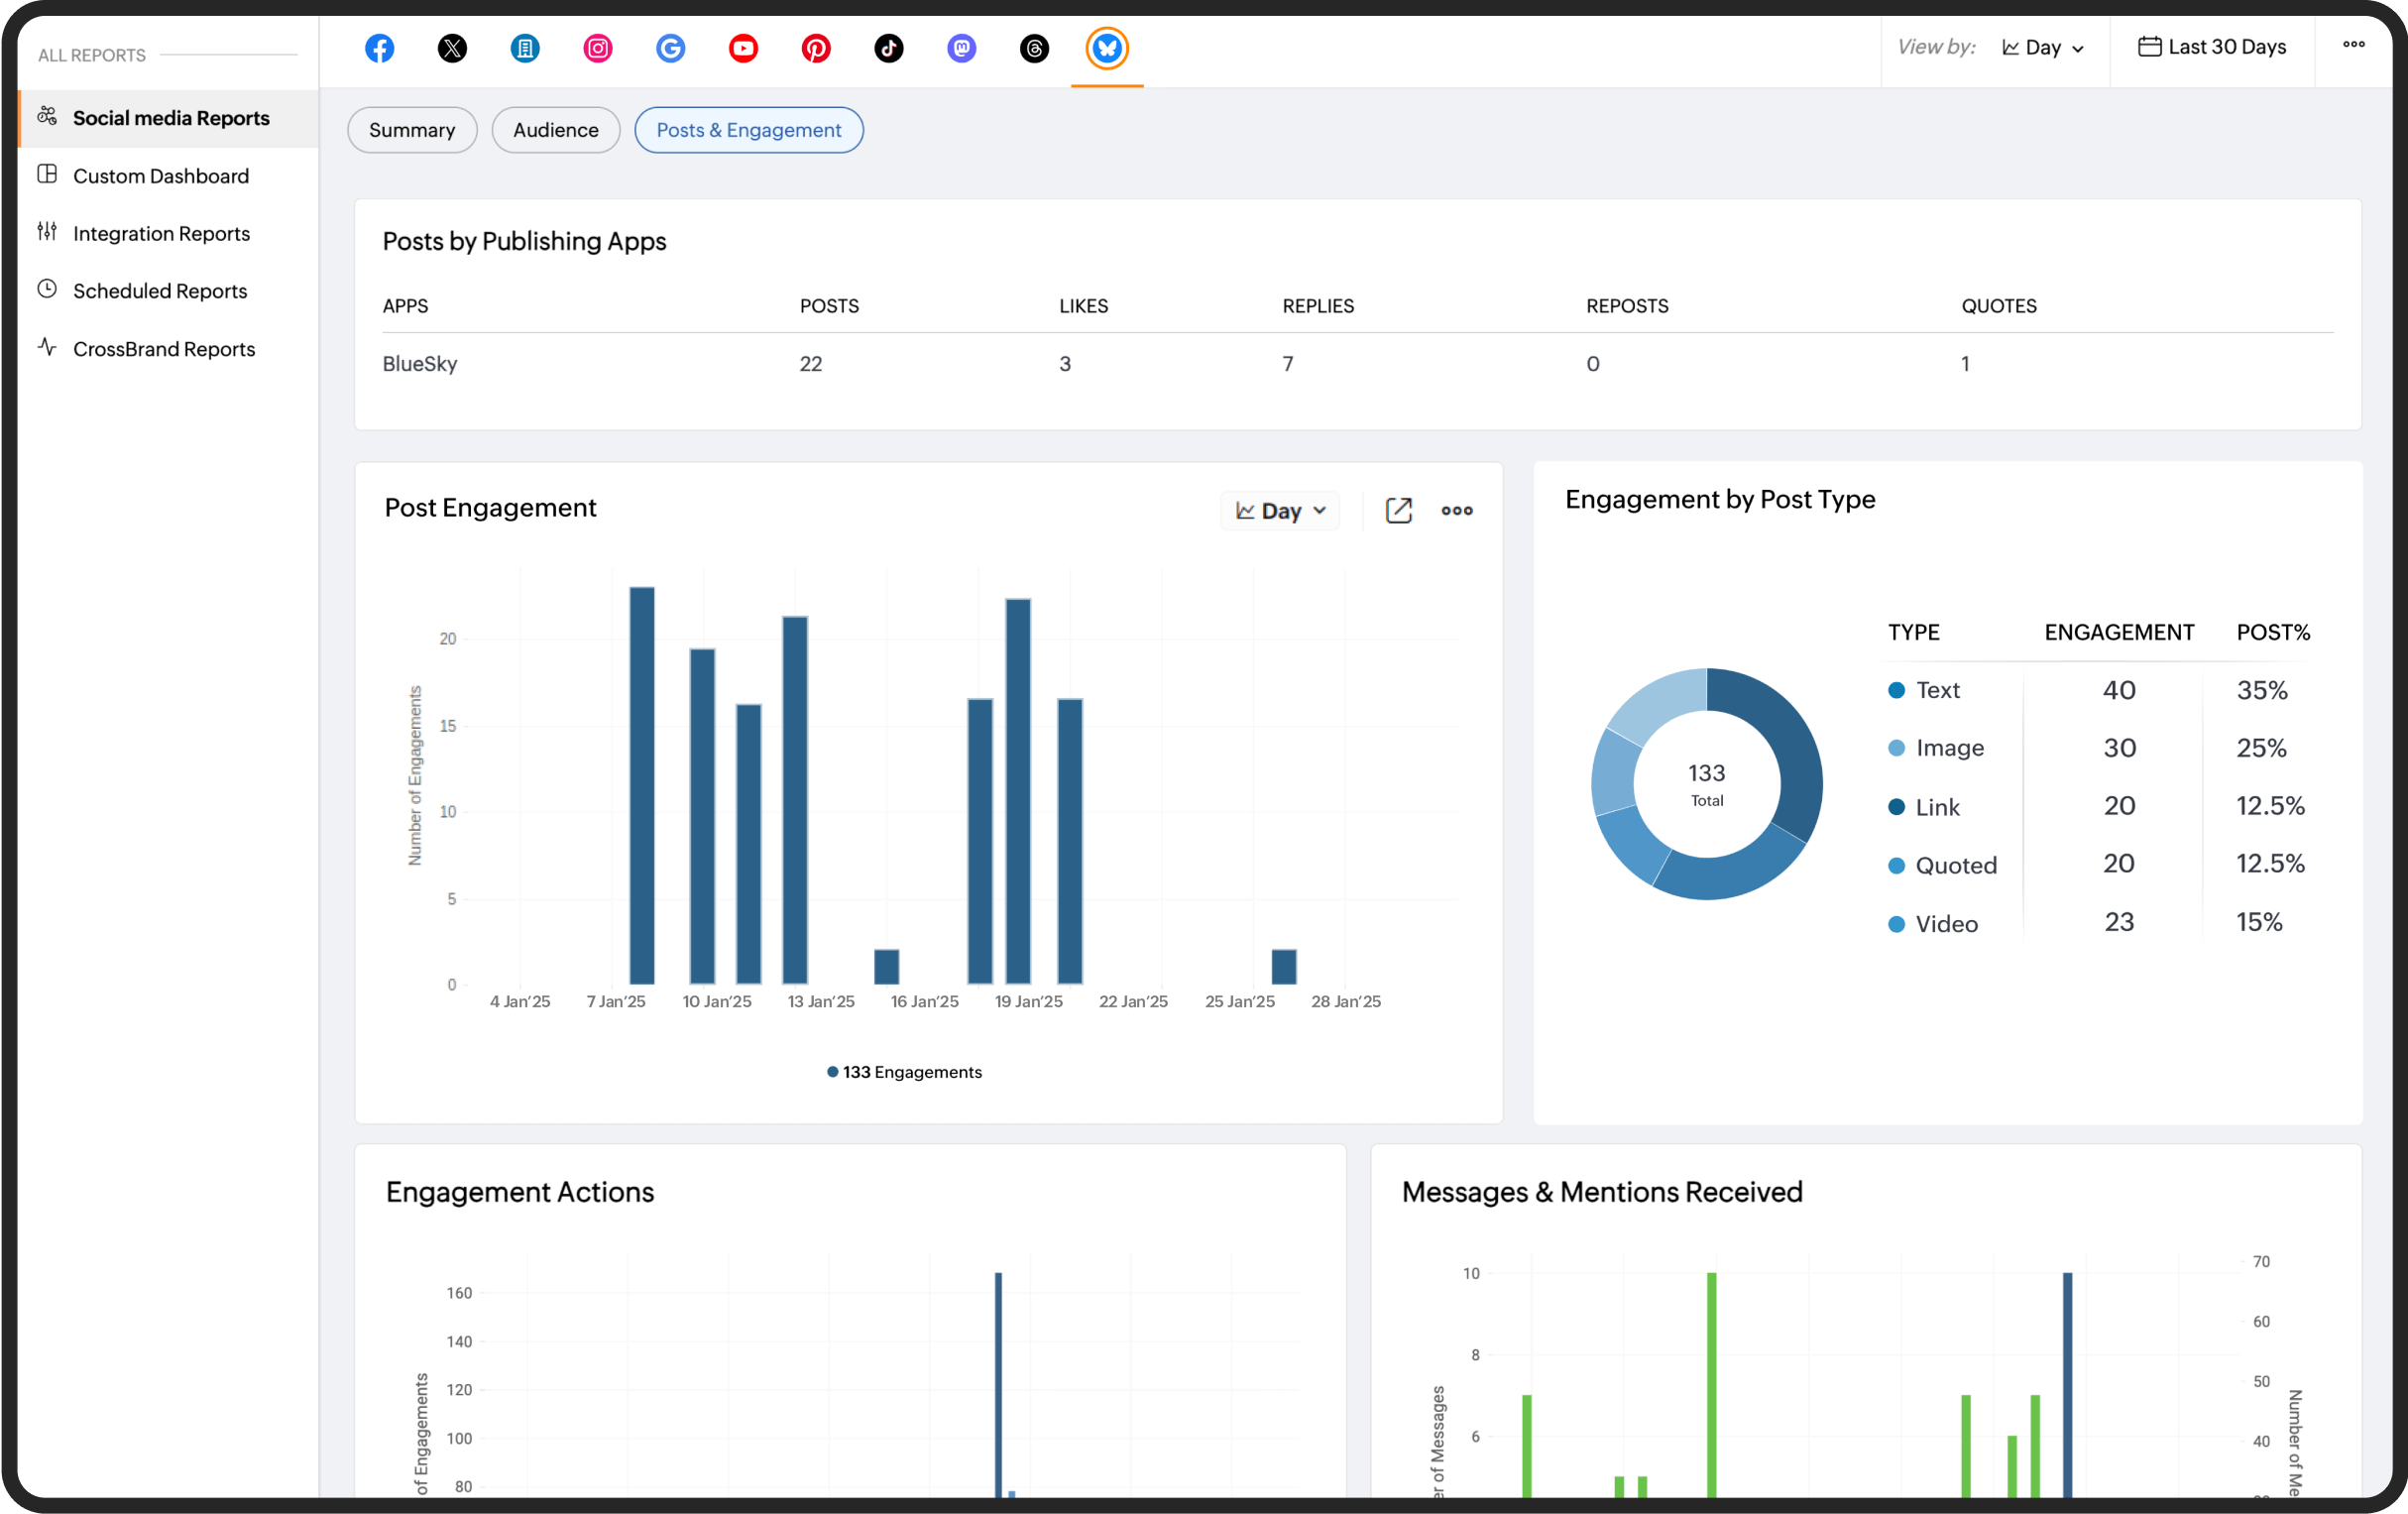Select the Instagram channel icon
2408x1514 pixels.
pos(597,48)
